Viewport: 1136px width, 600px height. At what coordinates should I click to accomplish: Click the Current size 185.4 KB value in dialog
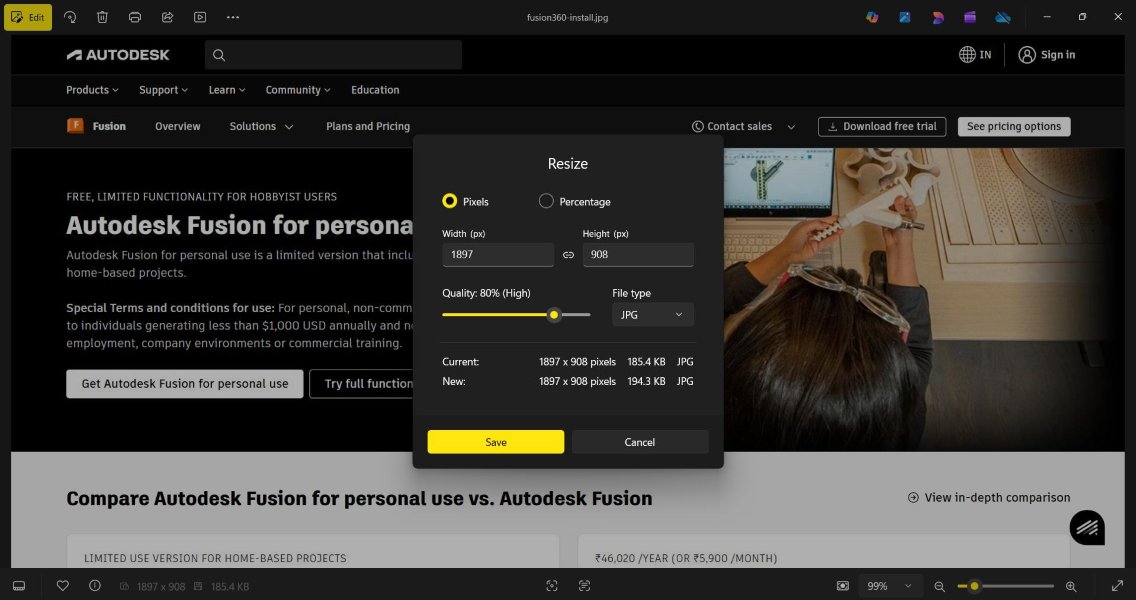[x=646, y=362]
